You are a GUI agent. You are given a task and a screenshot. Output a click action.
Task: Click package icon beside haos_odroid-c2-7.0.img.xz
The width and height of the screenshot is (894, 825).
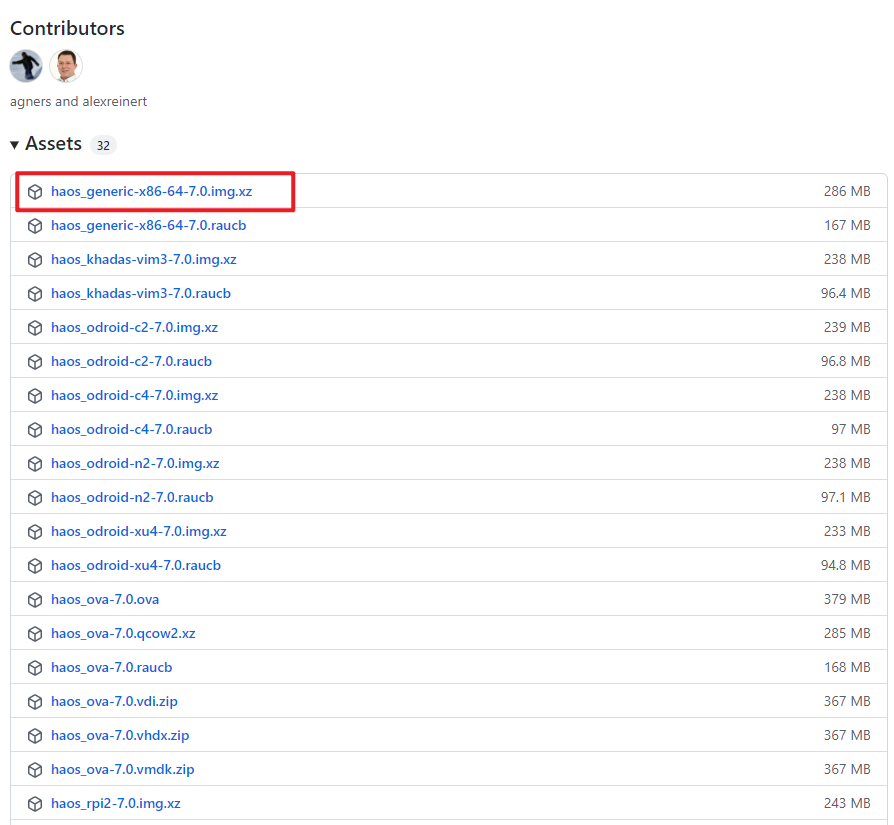[x=35, y=328]
